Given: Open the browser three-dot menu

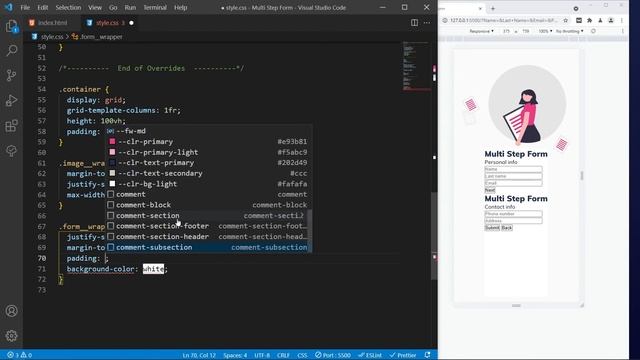Looking at the screenshot, I should coord(622,20).
